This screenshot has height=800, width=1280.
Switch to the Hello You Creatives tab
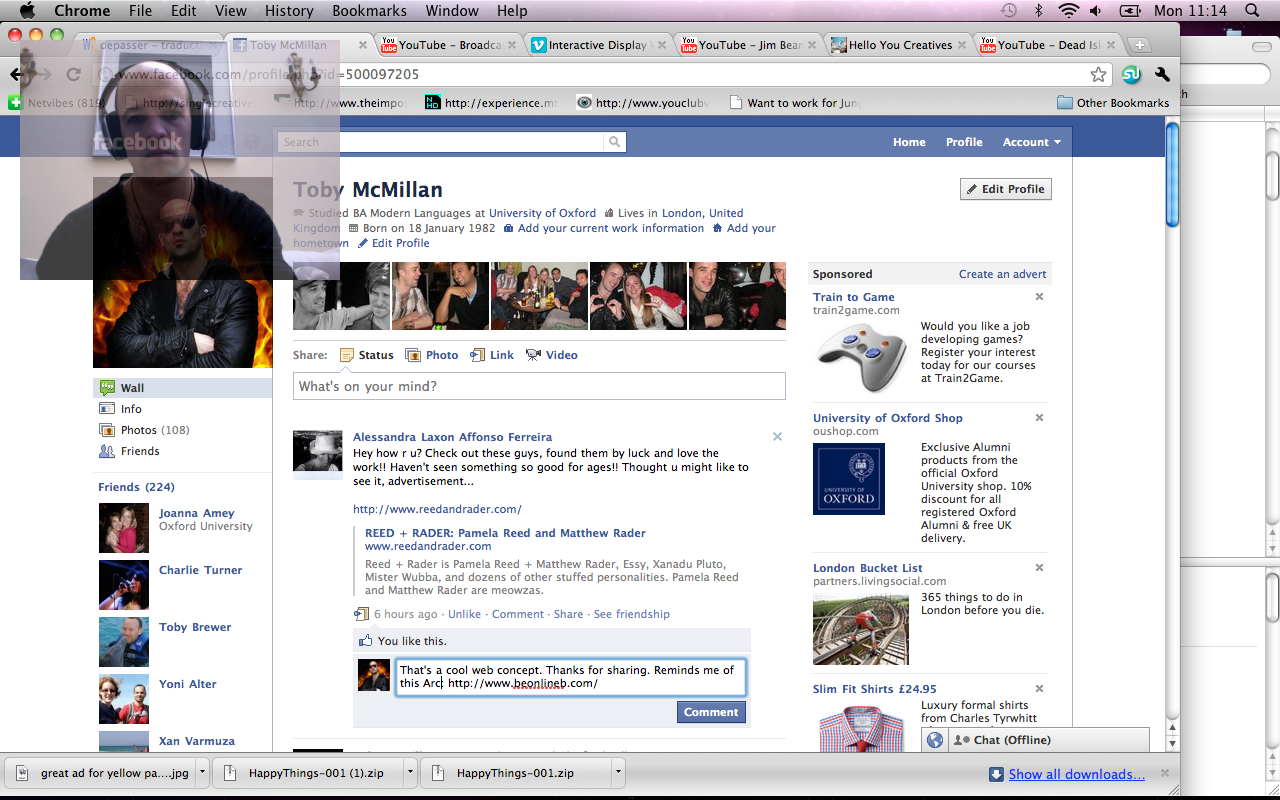pos(899,45)
